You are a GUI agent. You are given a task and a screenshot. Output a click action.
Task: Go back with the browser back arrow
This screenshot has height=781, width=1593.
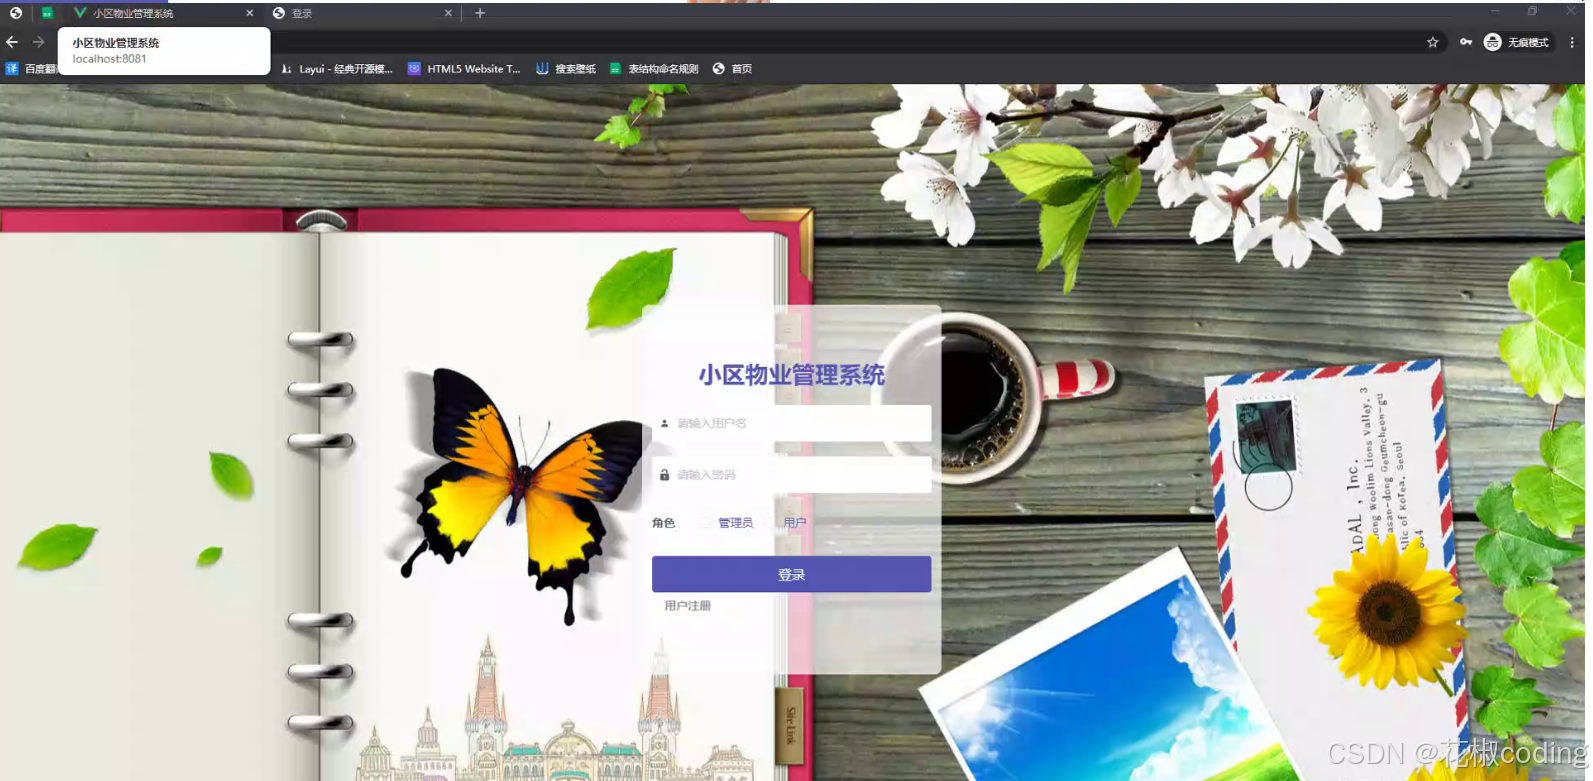[x=12, y=42]
